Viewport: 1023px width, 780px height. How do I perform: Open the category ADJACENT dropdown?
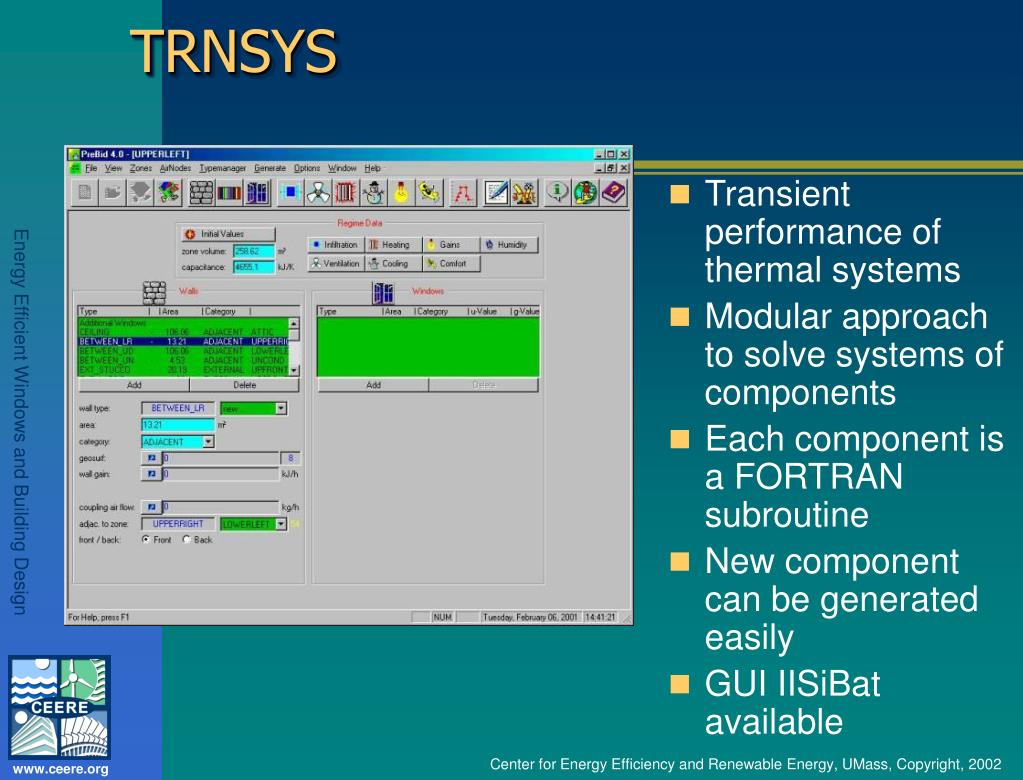pyautogui.click(x=208, y=442)
